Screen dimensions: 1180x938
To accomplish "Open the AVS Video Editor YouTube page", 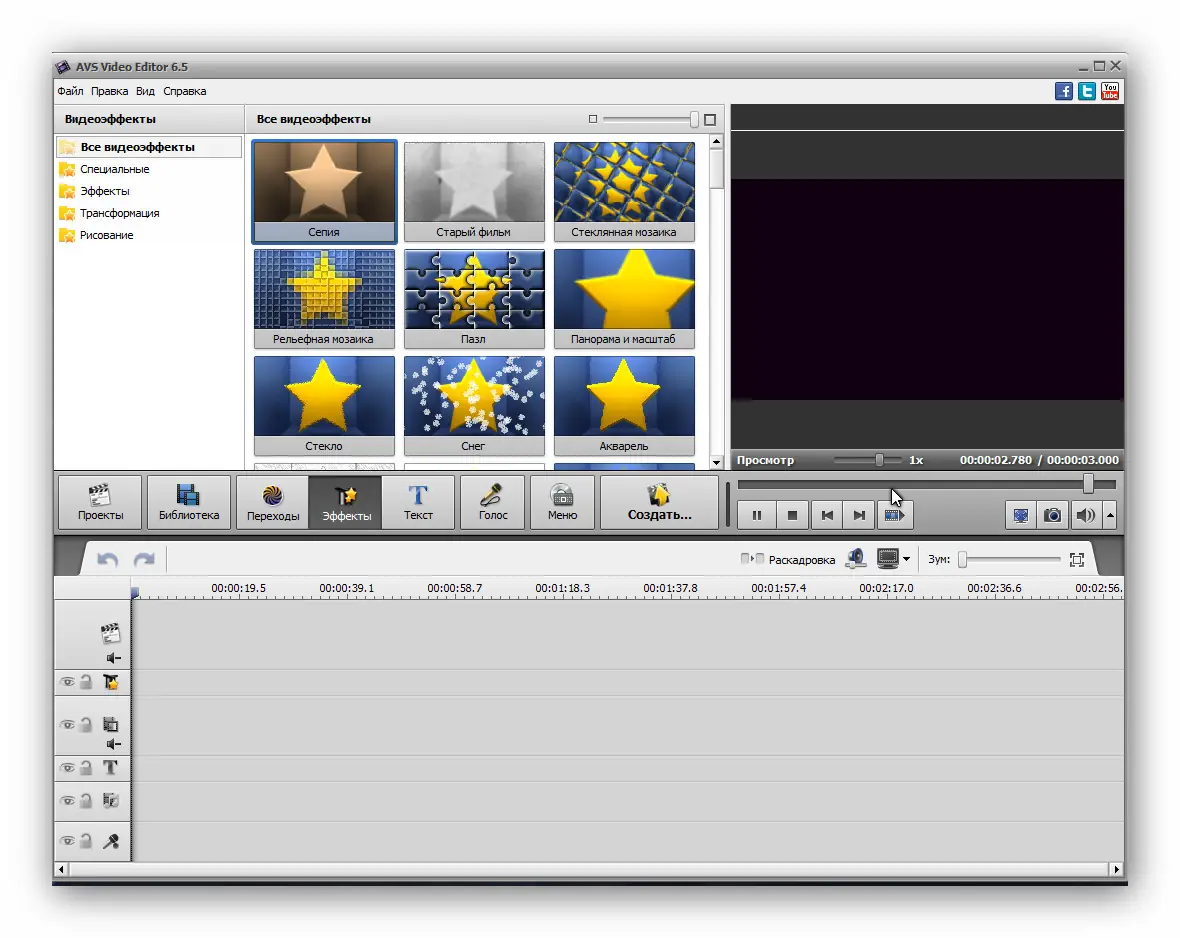I will [x=1109, y=91].
